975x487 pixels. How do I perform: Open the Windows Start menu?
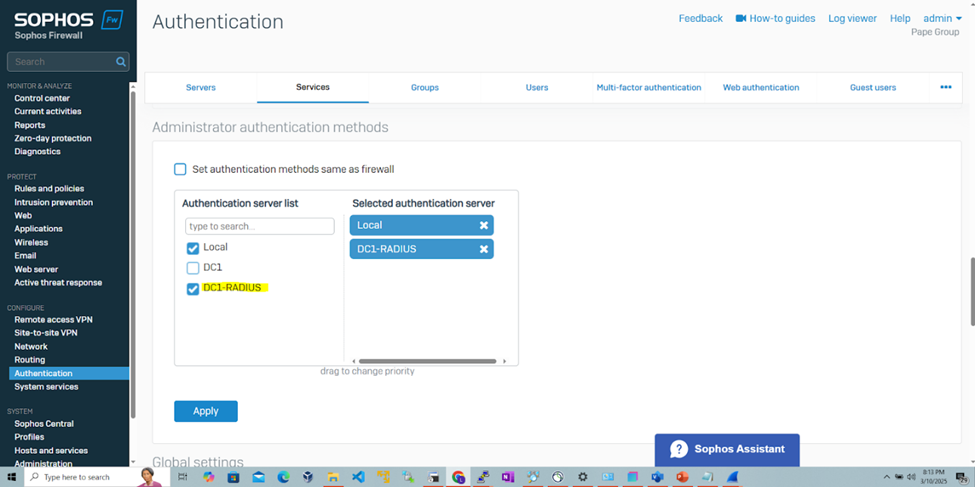(11, 477)
